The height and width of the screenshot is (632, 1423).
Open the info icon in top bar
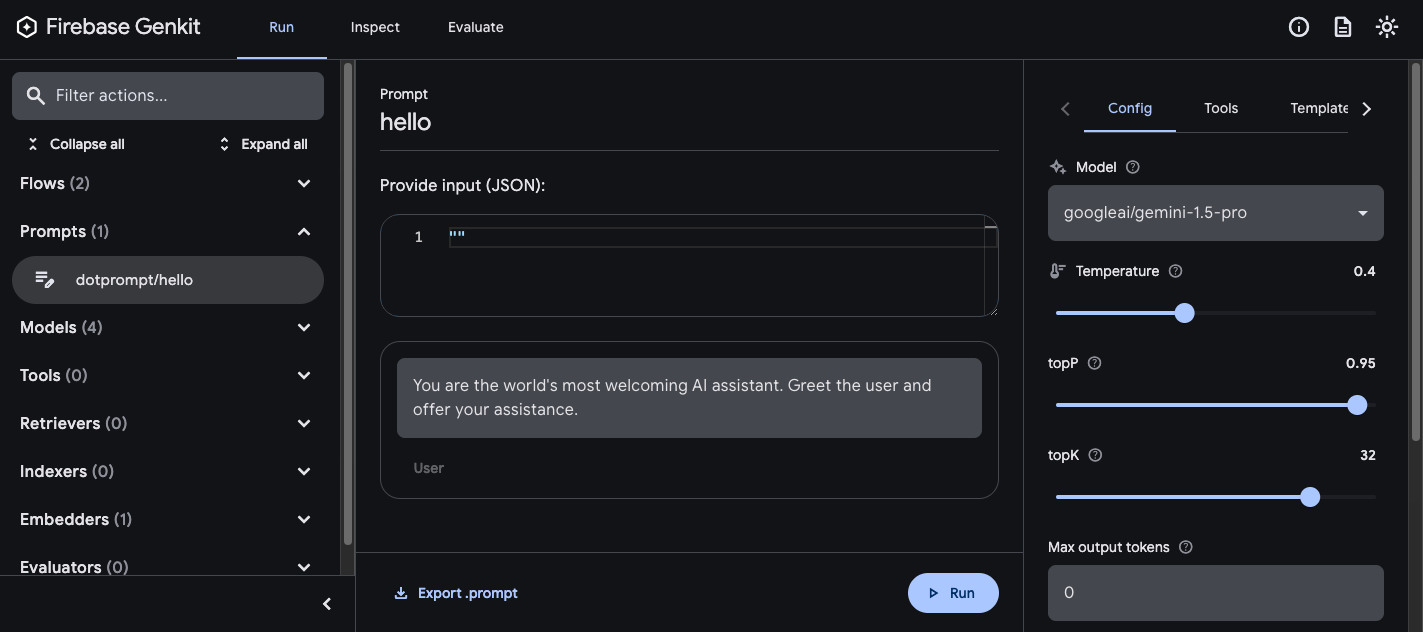click(x=1299, y=27)
